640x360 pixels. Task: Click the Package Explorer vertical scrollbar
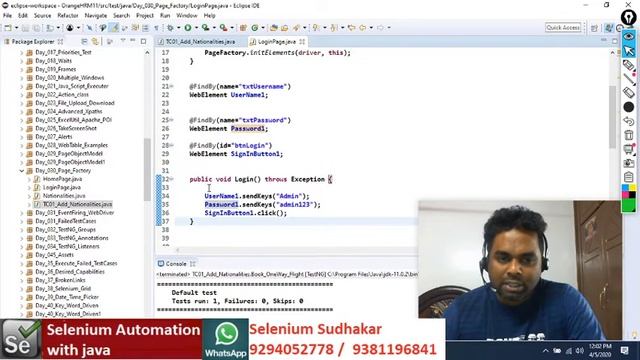[x=147, y=169]
